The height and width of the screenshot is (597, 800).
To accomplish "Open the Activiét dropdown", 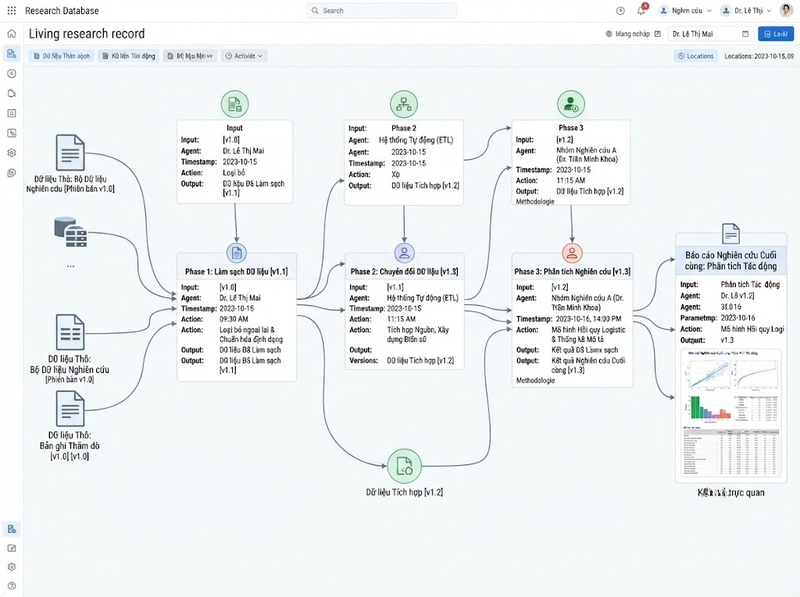I will coord(244,56).
